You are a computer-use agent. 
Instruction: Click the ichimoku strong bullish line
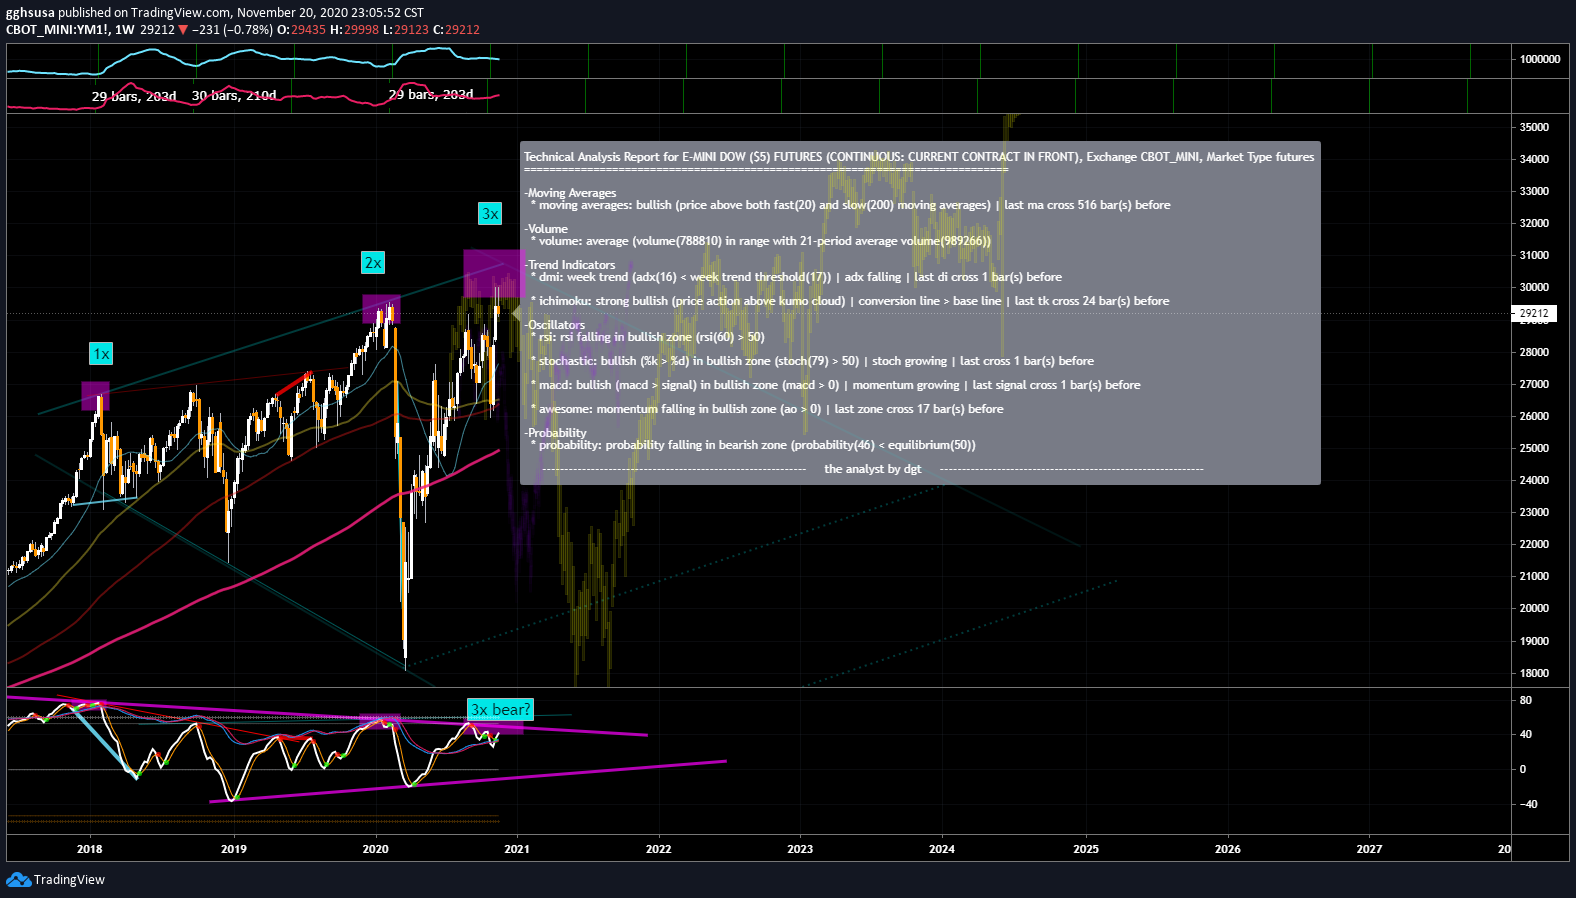pyautogui.click(x=850, y=301)
